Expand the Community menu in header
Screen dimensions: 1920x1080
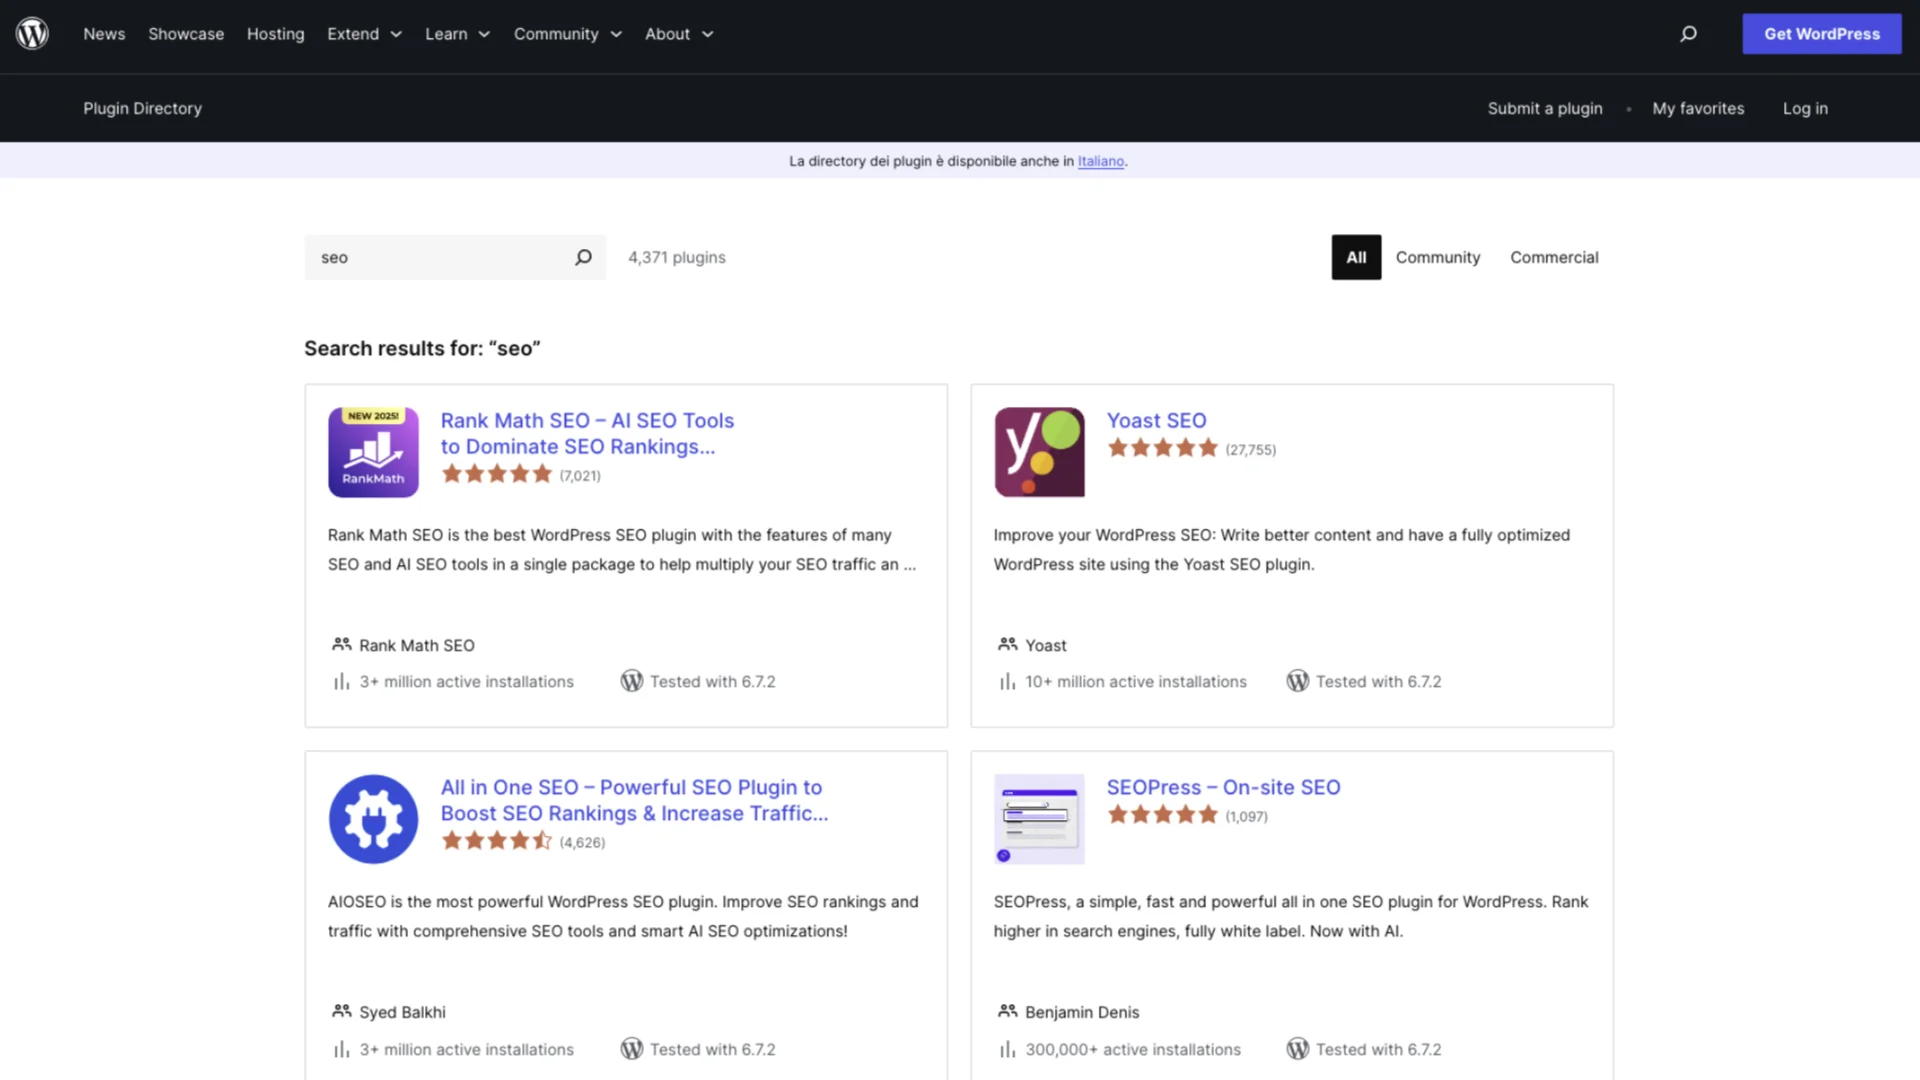(x=567, y=34)
